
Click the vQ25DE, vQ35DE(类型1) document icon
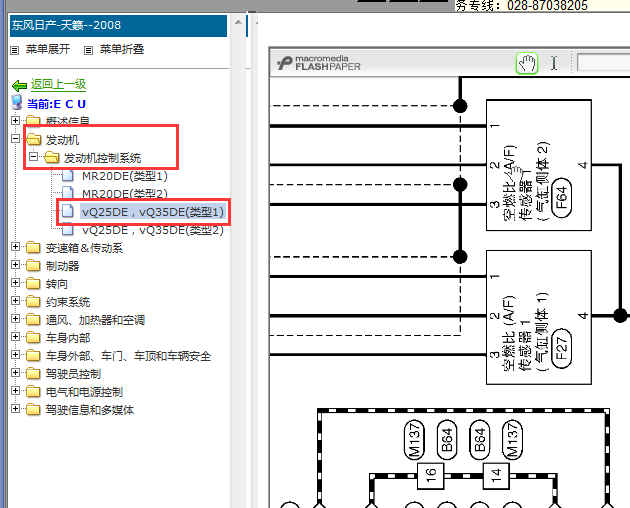[x=68, y=211]
